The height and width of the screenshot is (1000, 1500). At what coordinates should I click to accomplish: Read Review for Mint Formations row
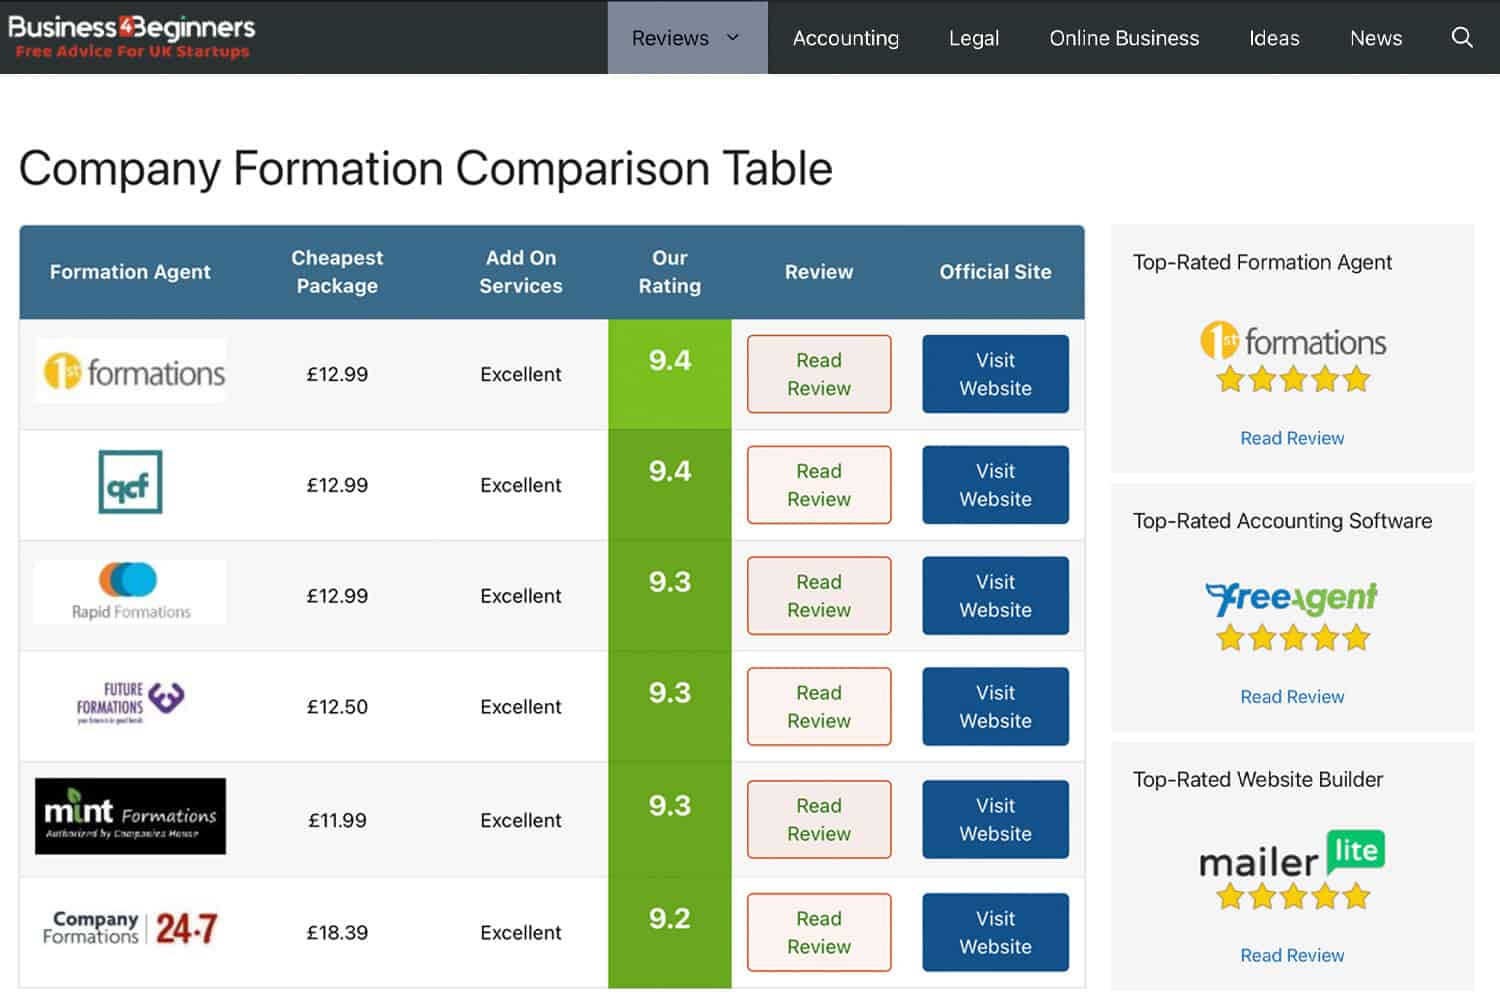pos(819,820)
